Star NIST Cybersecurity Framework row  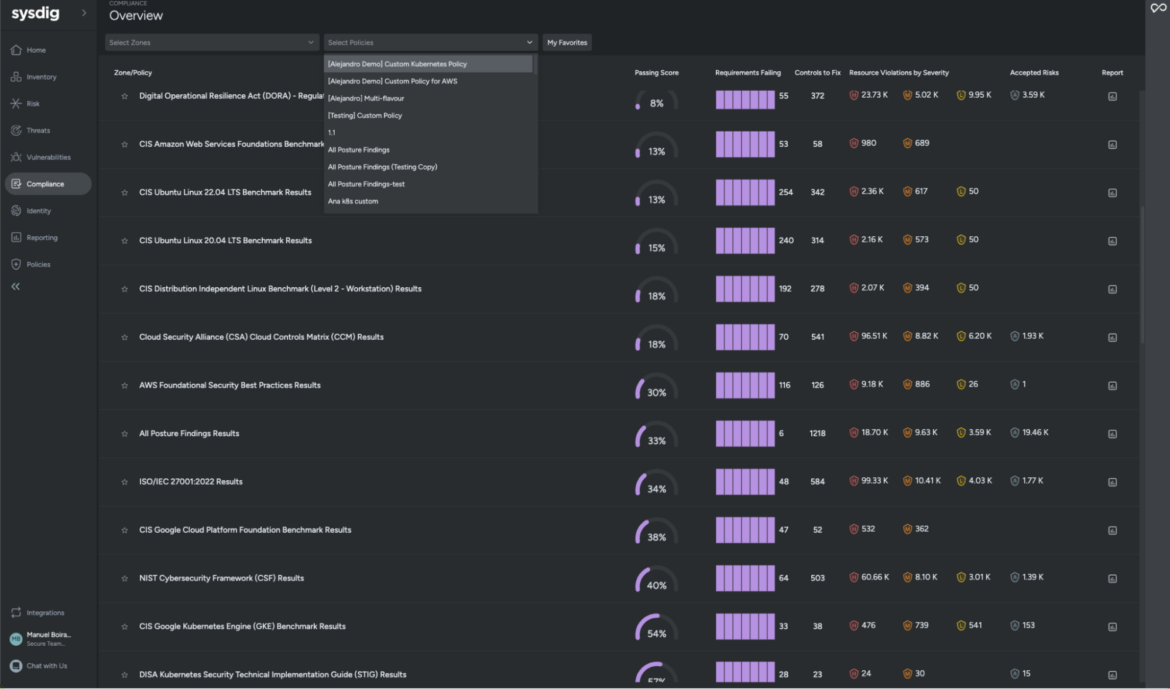click(125, 579)
